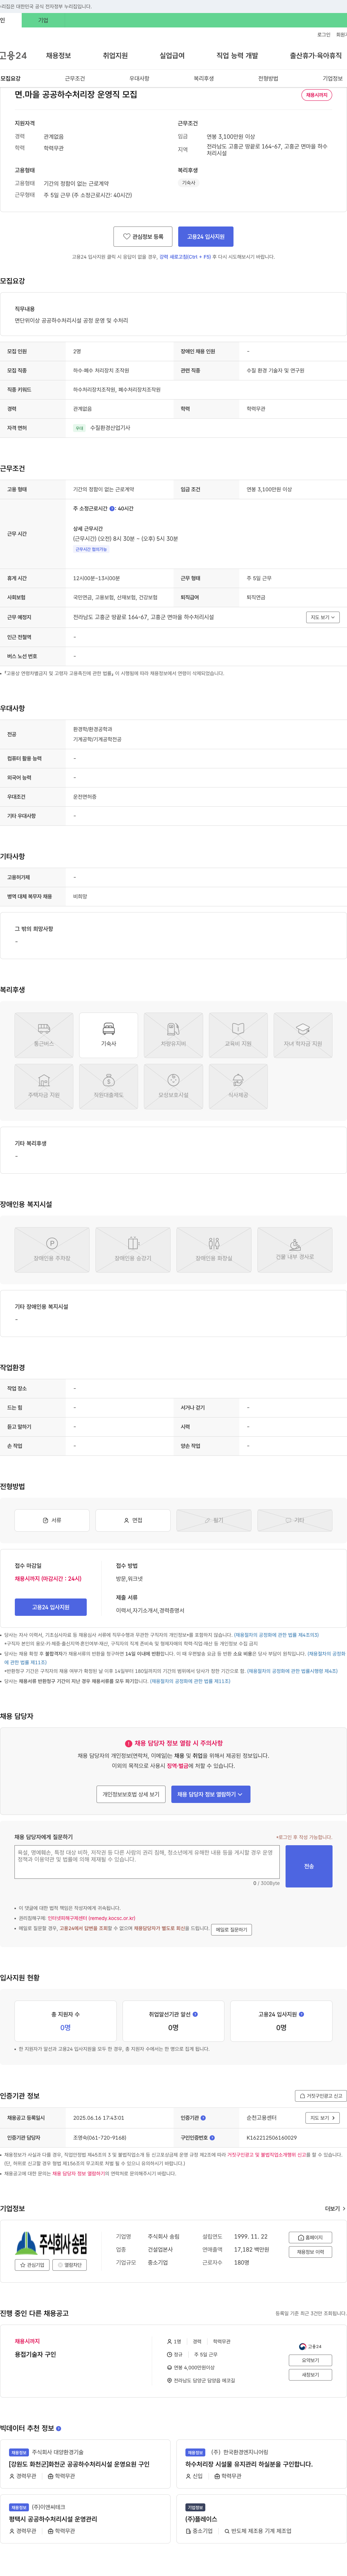Click the 근무시간 협의가능 tag
Image resolution: width=347 pixels, height=2576 pixels.
[91, 549]
